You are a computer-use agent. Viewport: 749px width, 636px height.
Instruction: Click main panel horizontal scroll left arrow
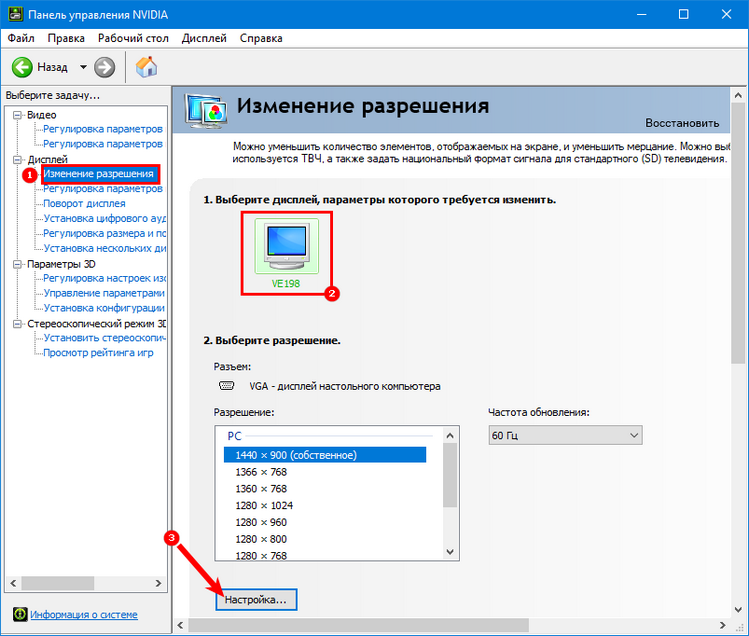click(181, 625)
